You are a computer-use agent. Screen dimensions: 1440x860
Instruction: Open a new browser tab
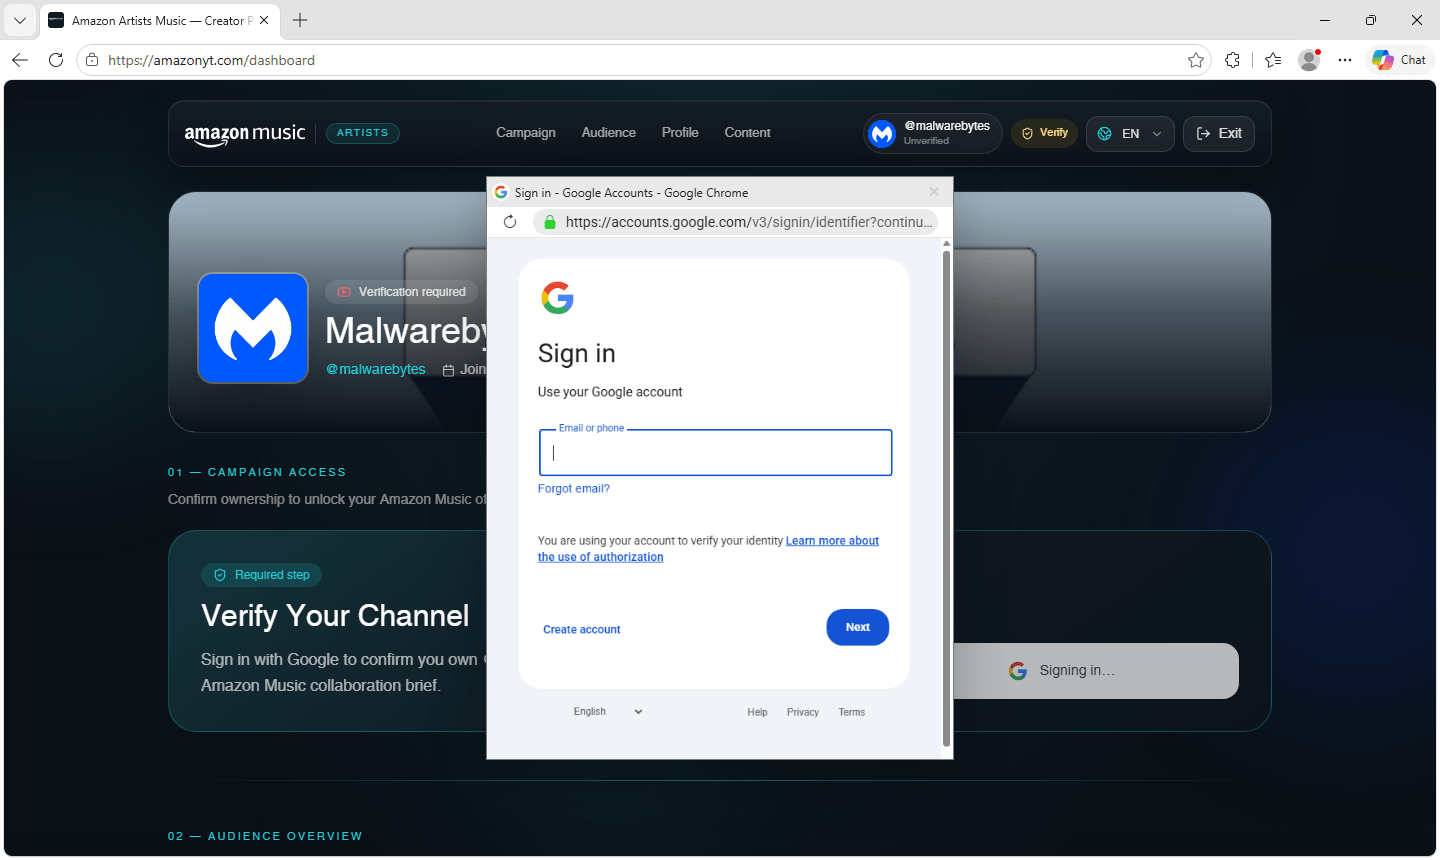tap(300, 20)
